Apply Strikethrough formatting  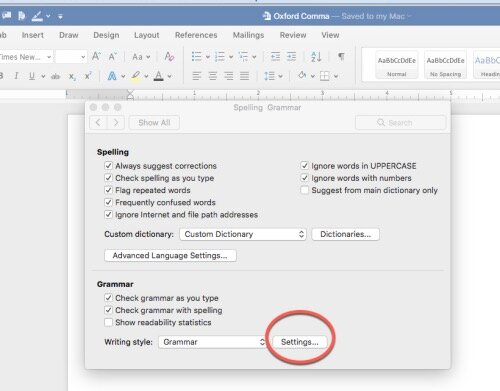click(55, 76)
